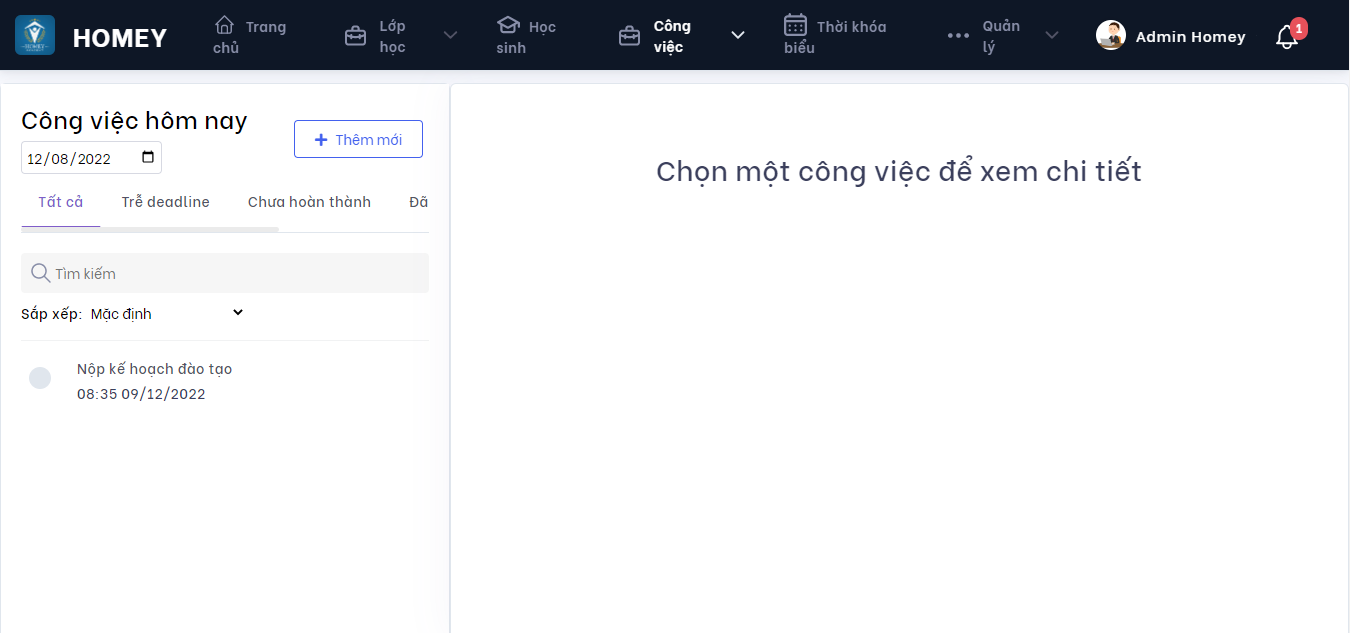Screen dimensions: 1350x633
Task: Expand the Công việc dropdown chevron
Action: point(738,36)
